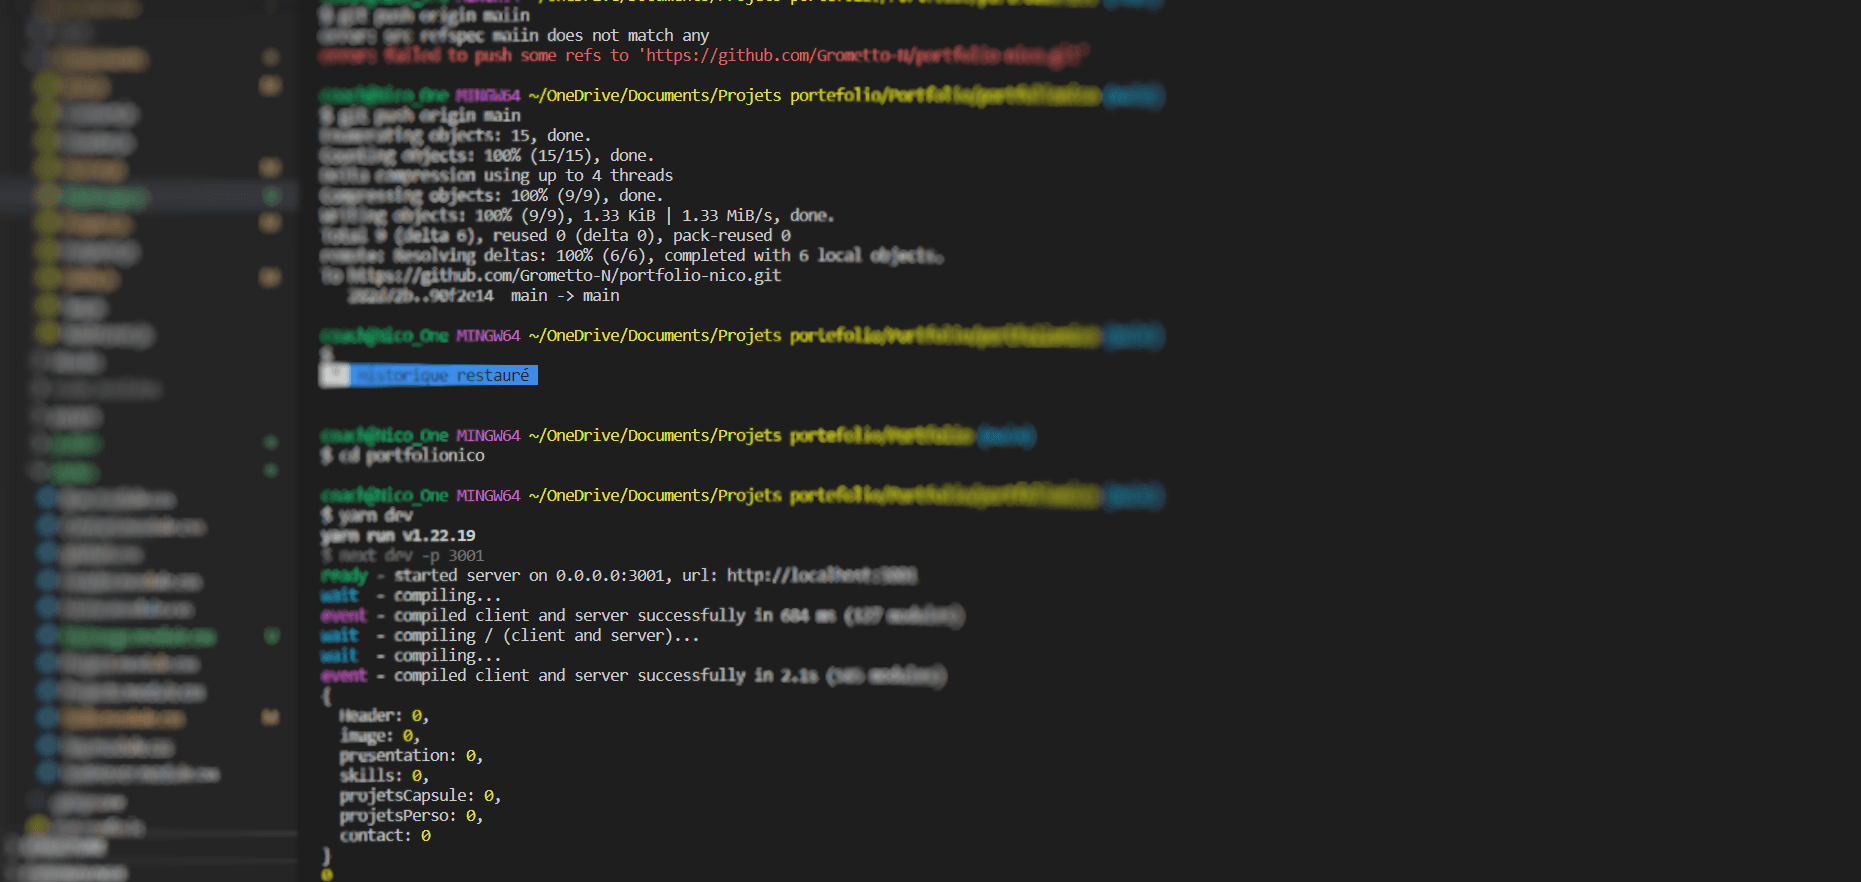Expand the first collapsed section below the file tree

tap(60, 848)
